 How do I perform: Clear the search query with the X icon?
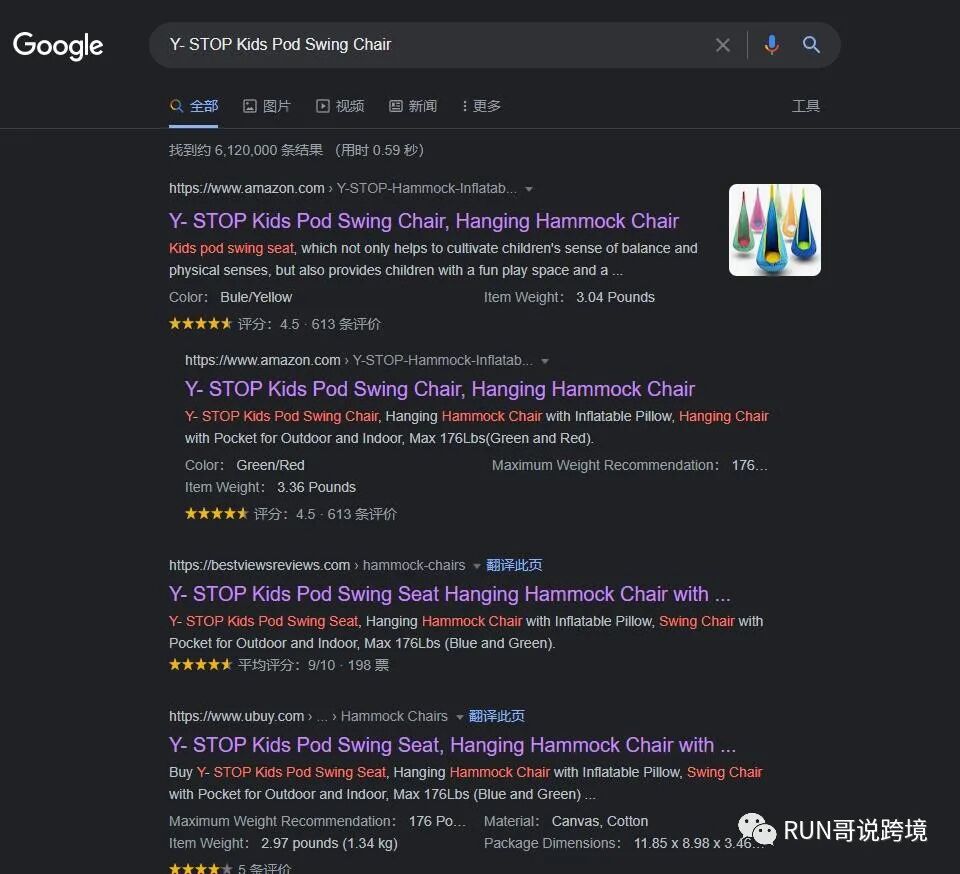(x=723, y=44)
